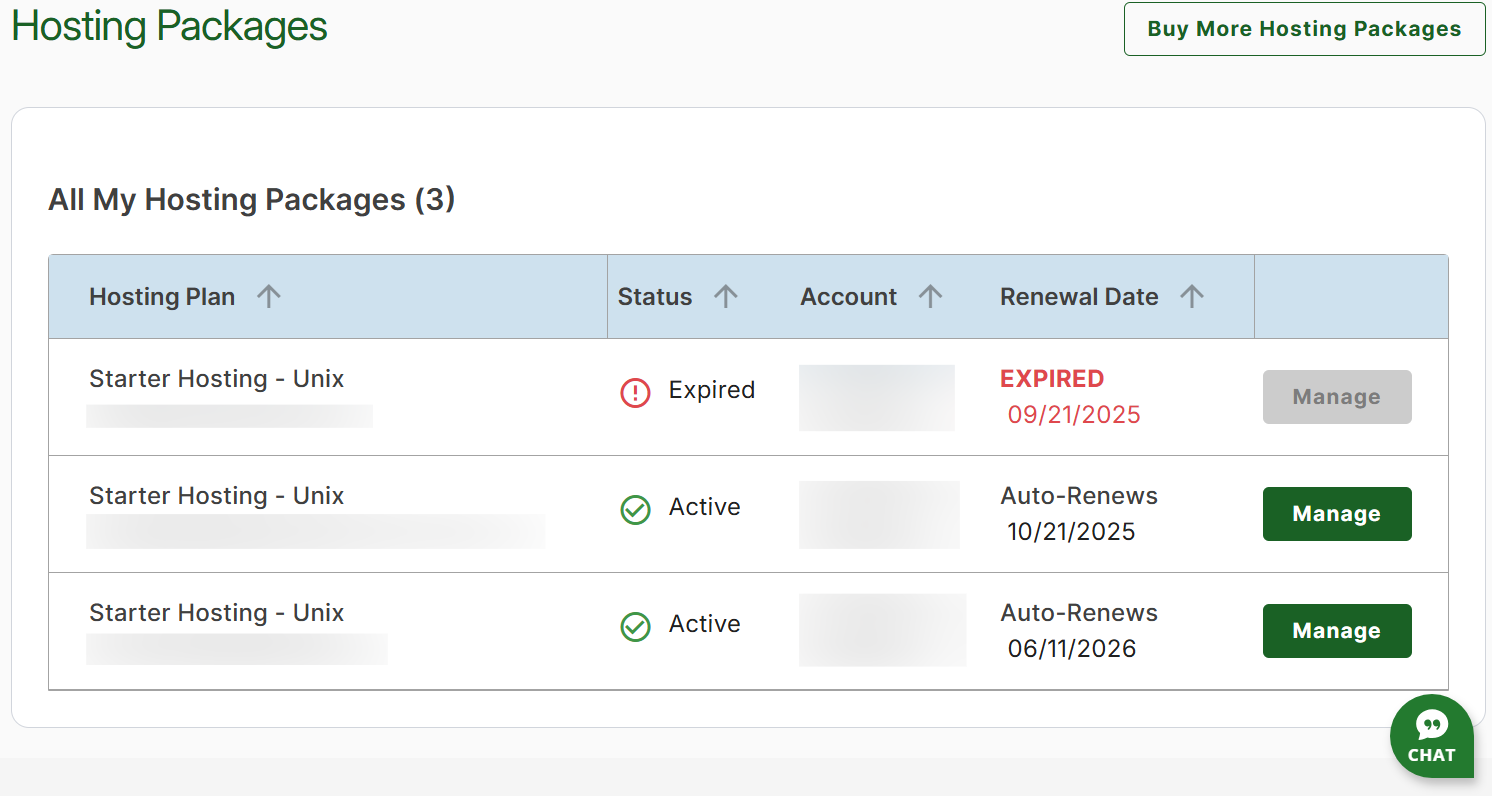Manage the package renewing 10/21/2025
This screenshot has width=1492, height=796.
pyautogui.click(x=1336, y=514)
